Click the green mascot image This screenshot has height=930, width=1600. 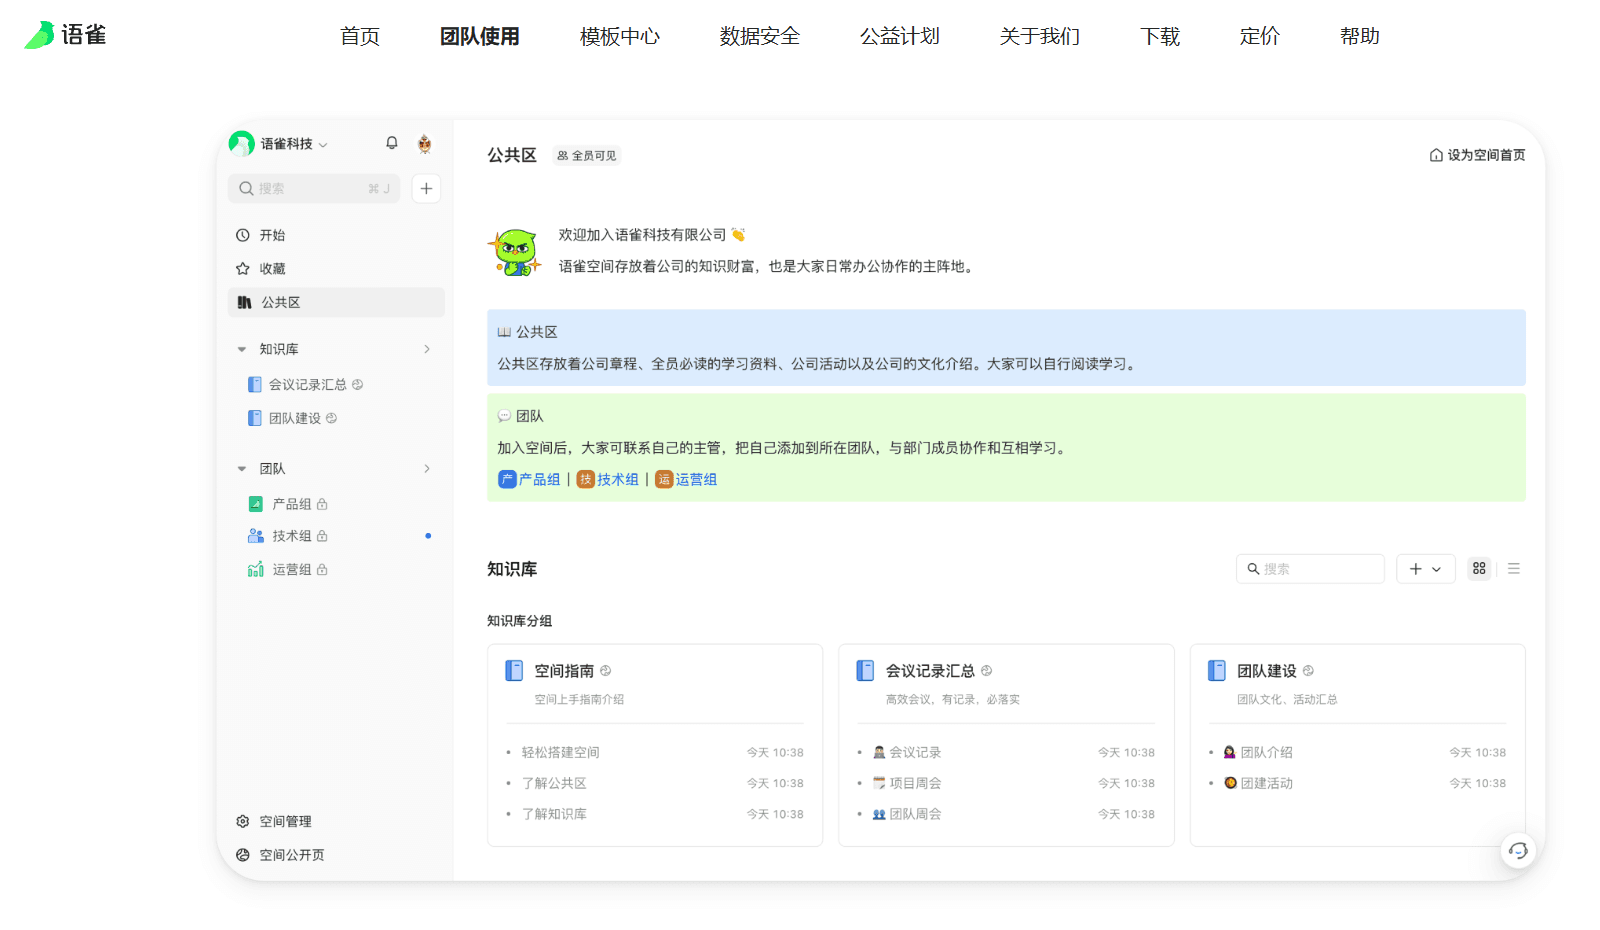pyautogui.click(x=514, y=252)
